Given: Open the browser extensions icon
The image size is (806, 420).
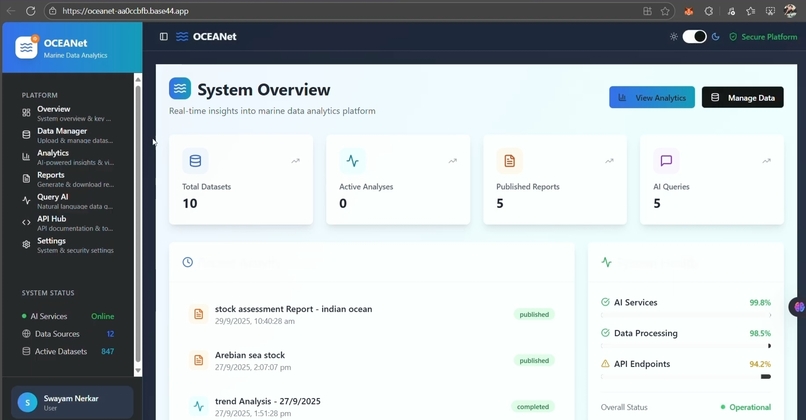Looking at the screenshot, I should [708, 11].
